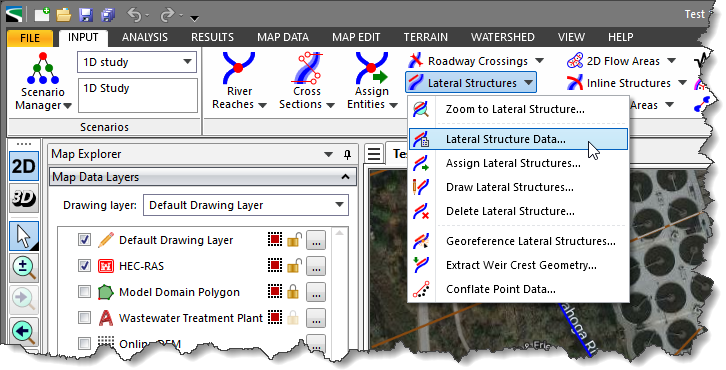The image size is (726, 370).
Task: Switch to the TERRAIN ribbon tab
Action: coord(426,37)
